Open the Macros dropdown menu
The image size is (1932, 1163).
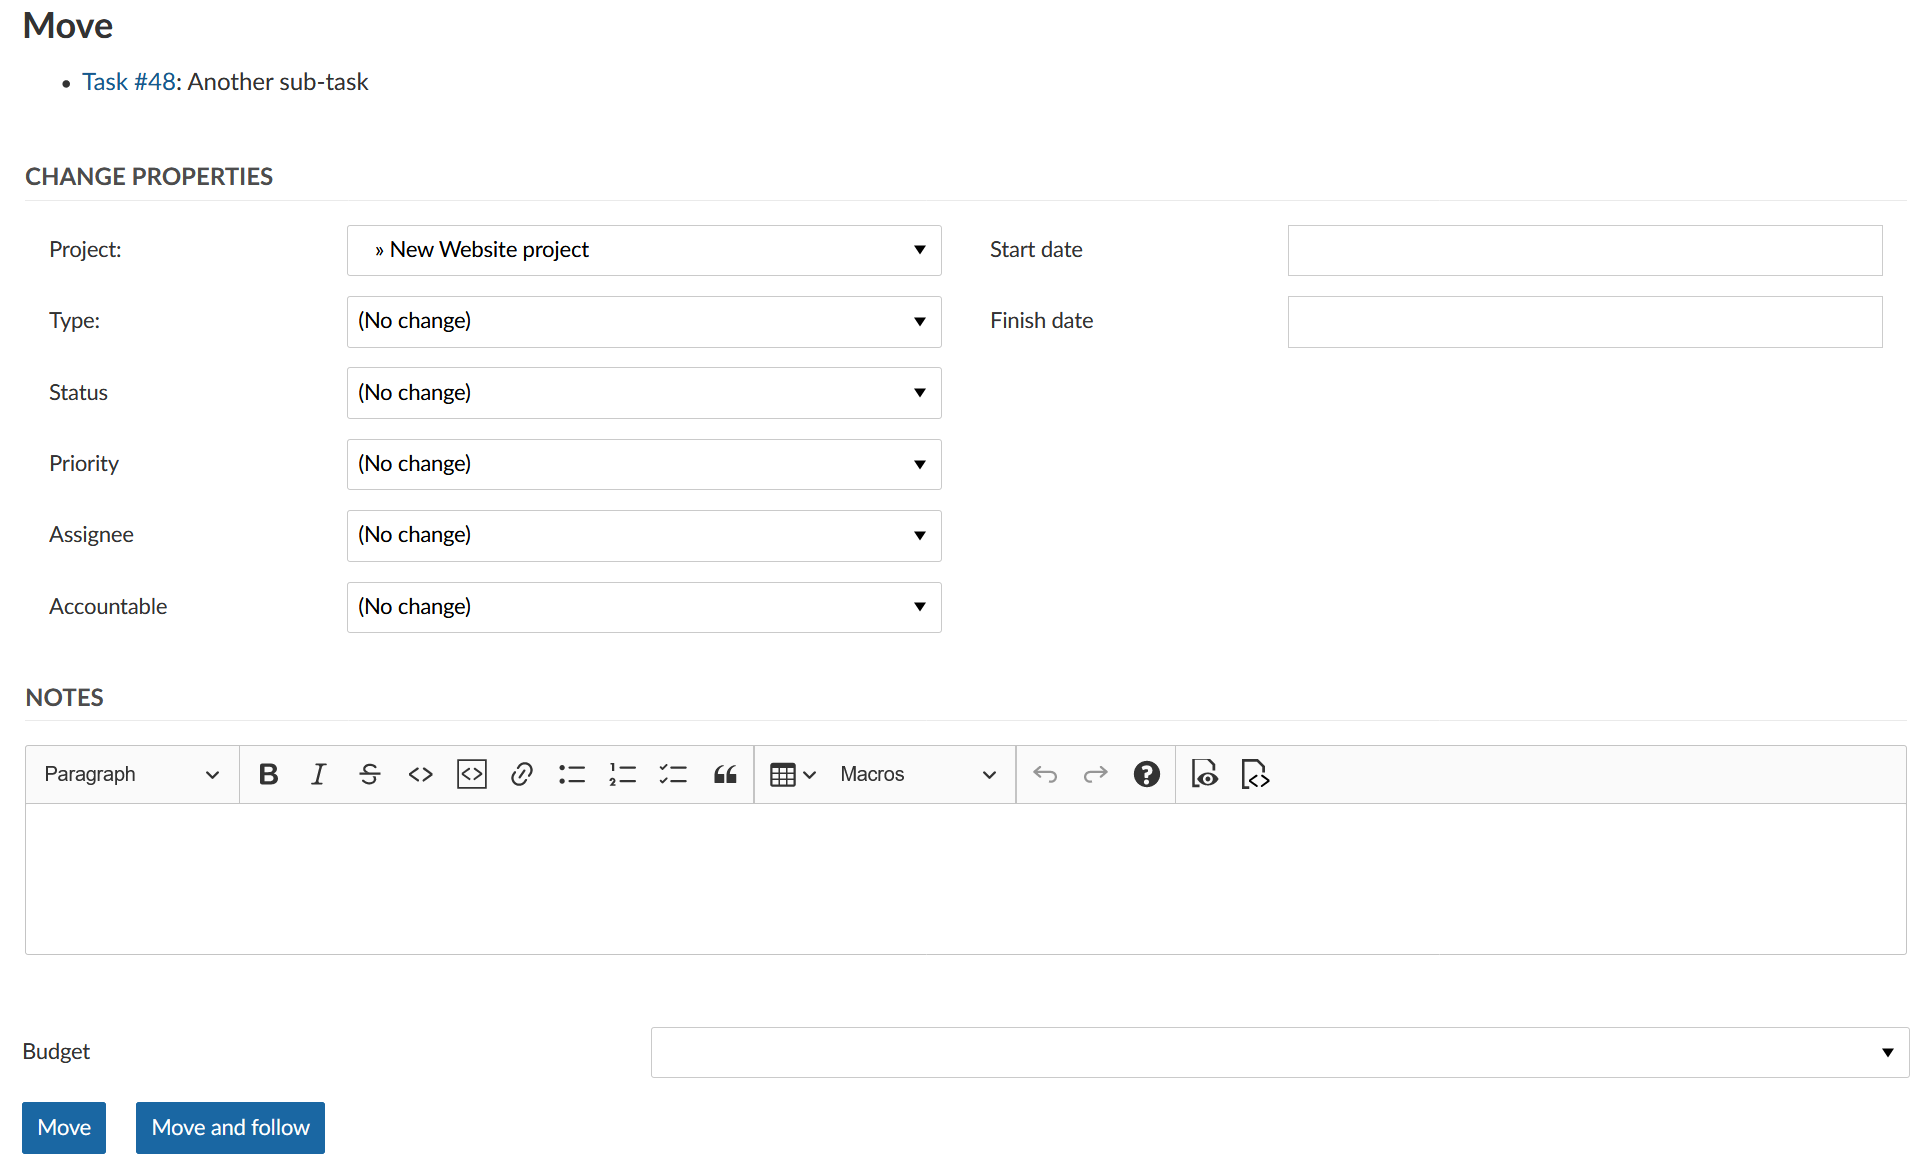point(918,773)
